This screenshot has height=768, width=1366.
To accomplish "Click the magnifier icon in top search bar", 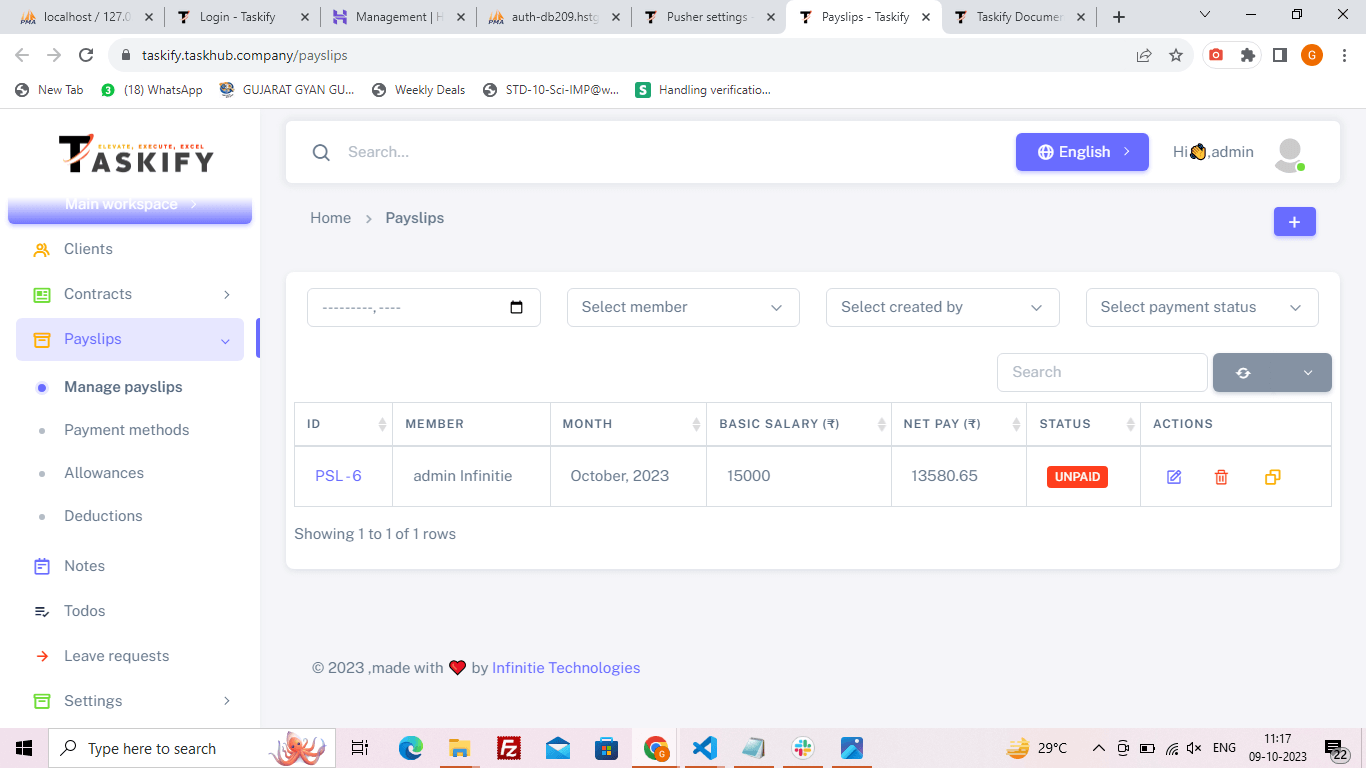I will [321, 152].
